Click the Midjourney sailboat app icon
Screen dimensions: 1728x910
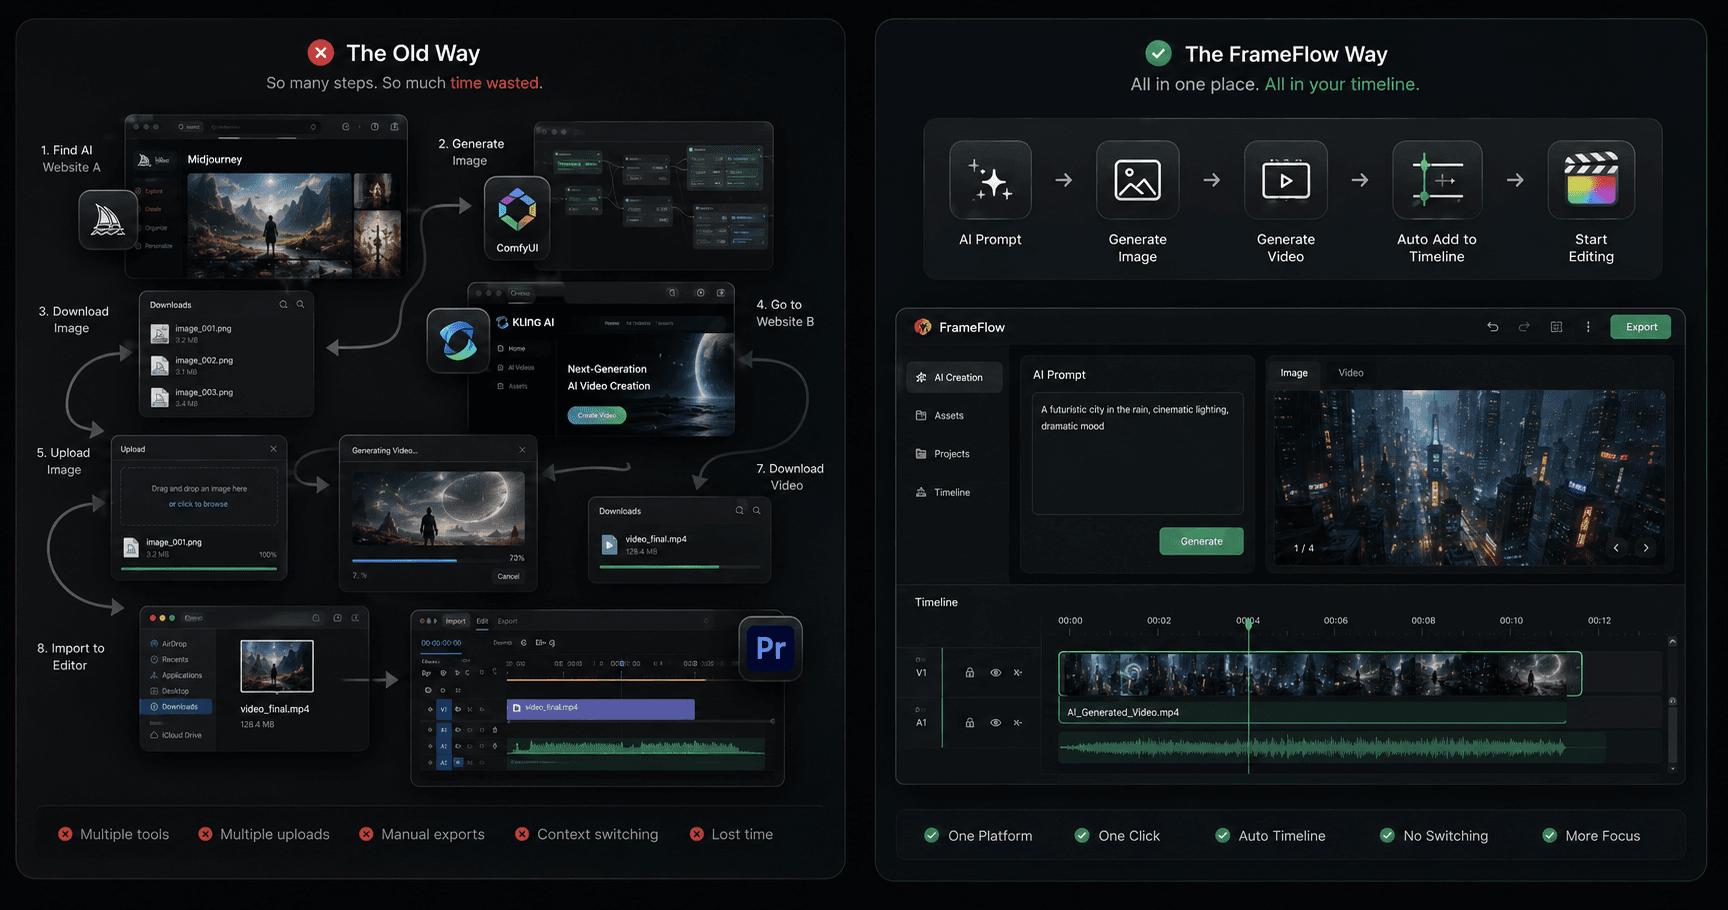108,220
